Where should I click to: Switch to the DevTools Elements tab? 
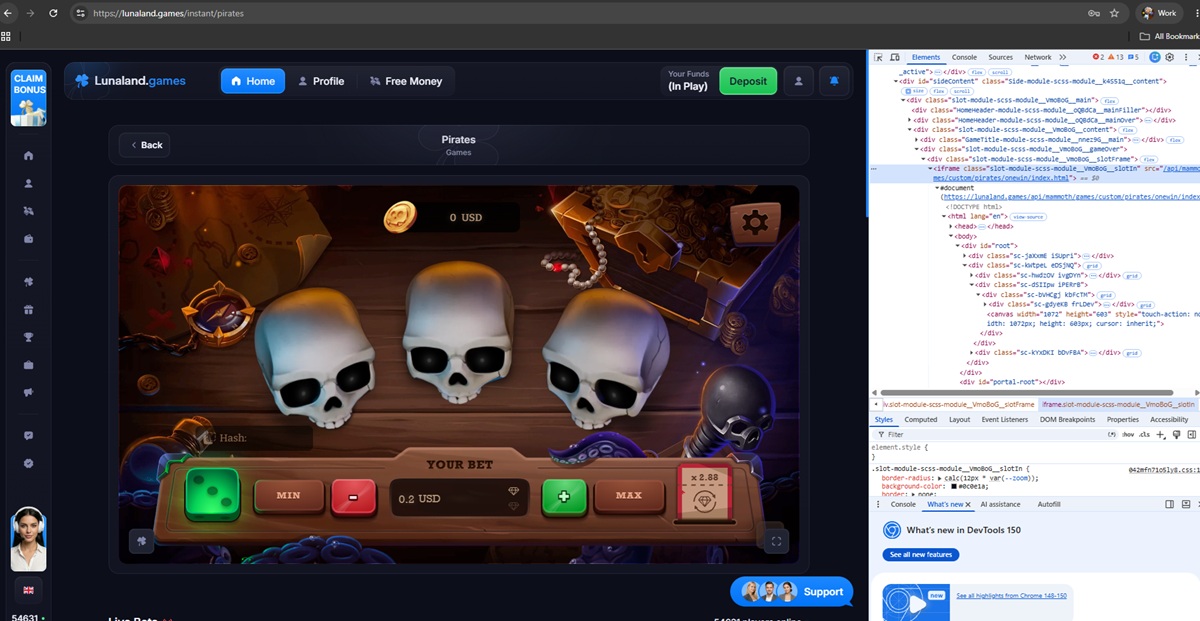coord(926,57)
